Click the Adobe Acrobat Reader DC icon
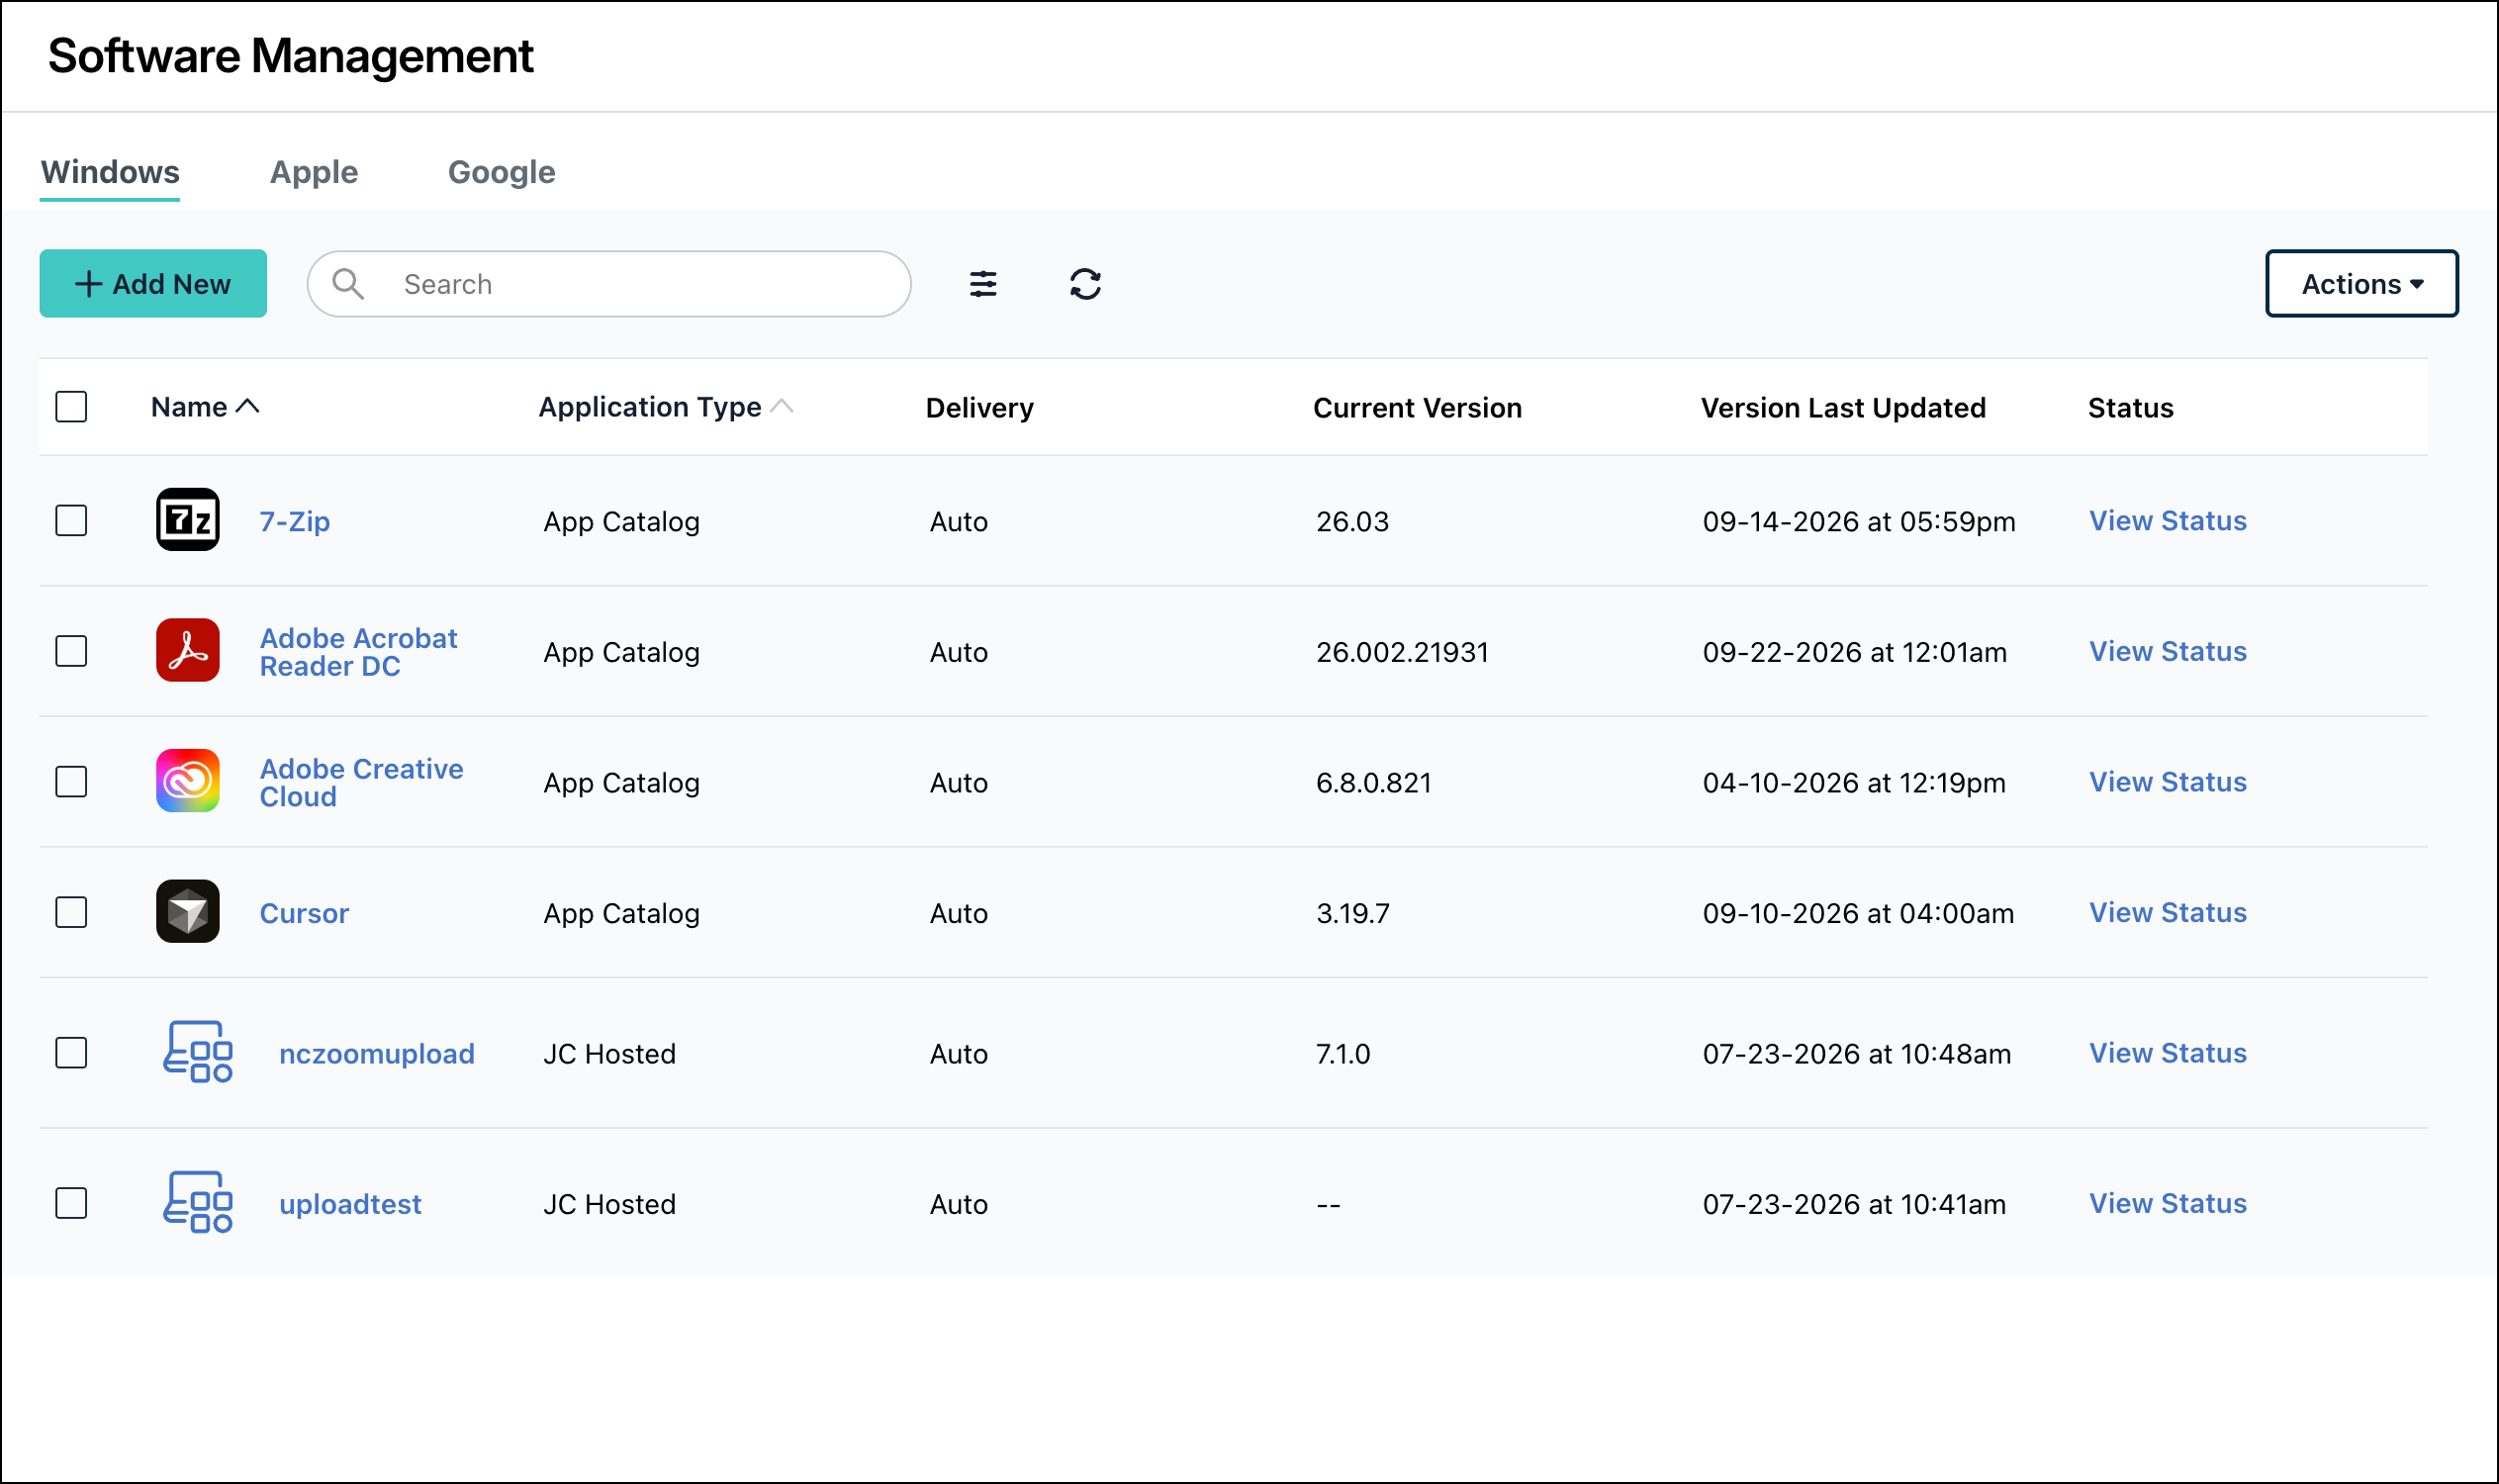This screenshot has width=2499, height=1484. point(188,650)
